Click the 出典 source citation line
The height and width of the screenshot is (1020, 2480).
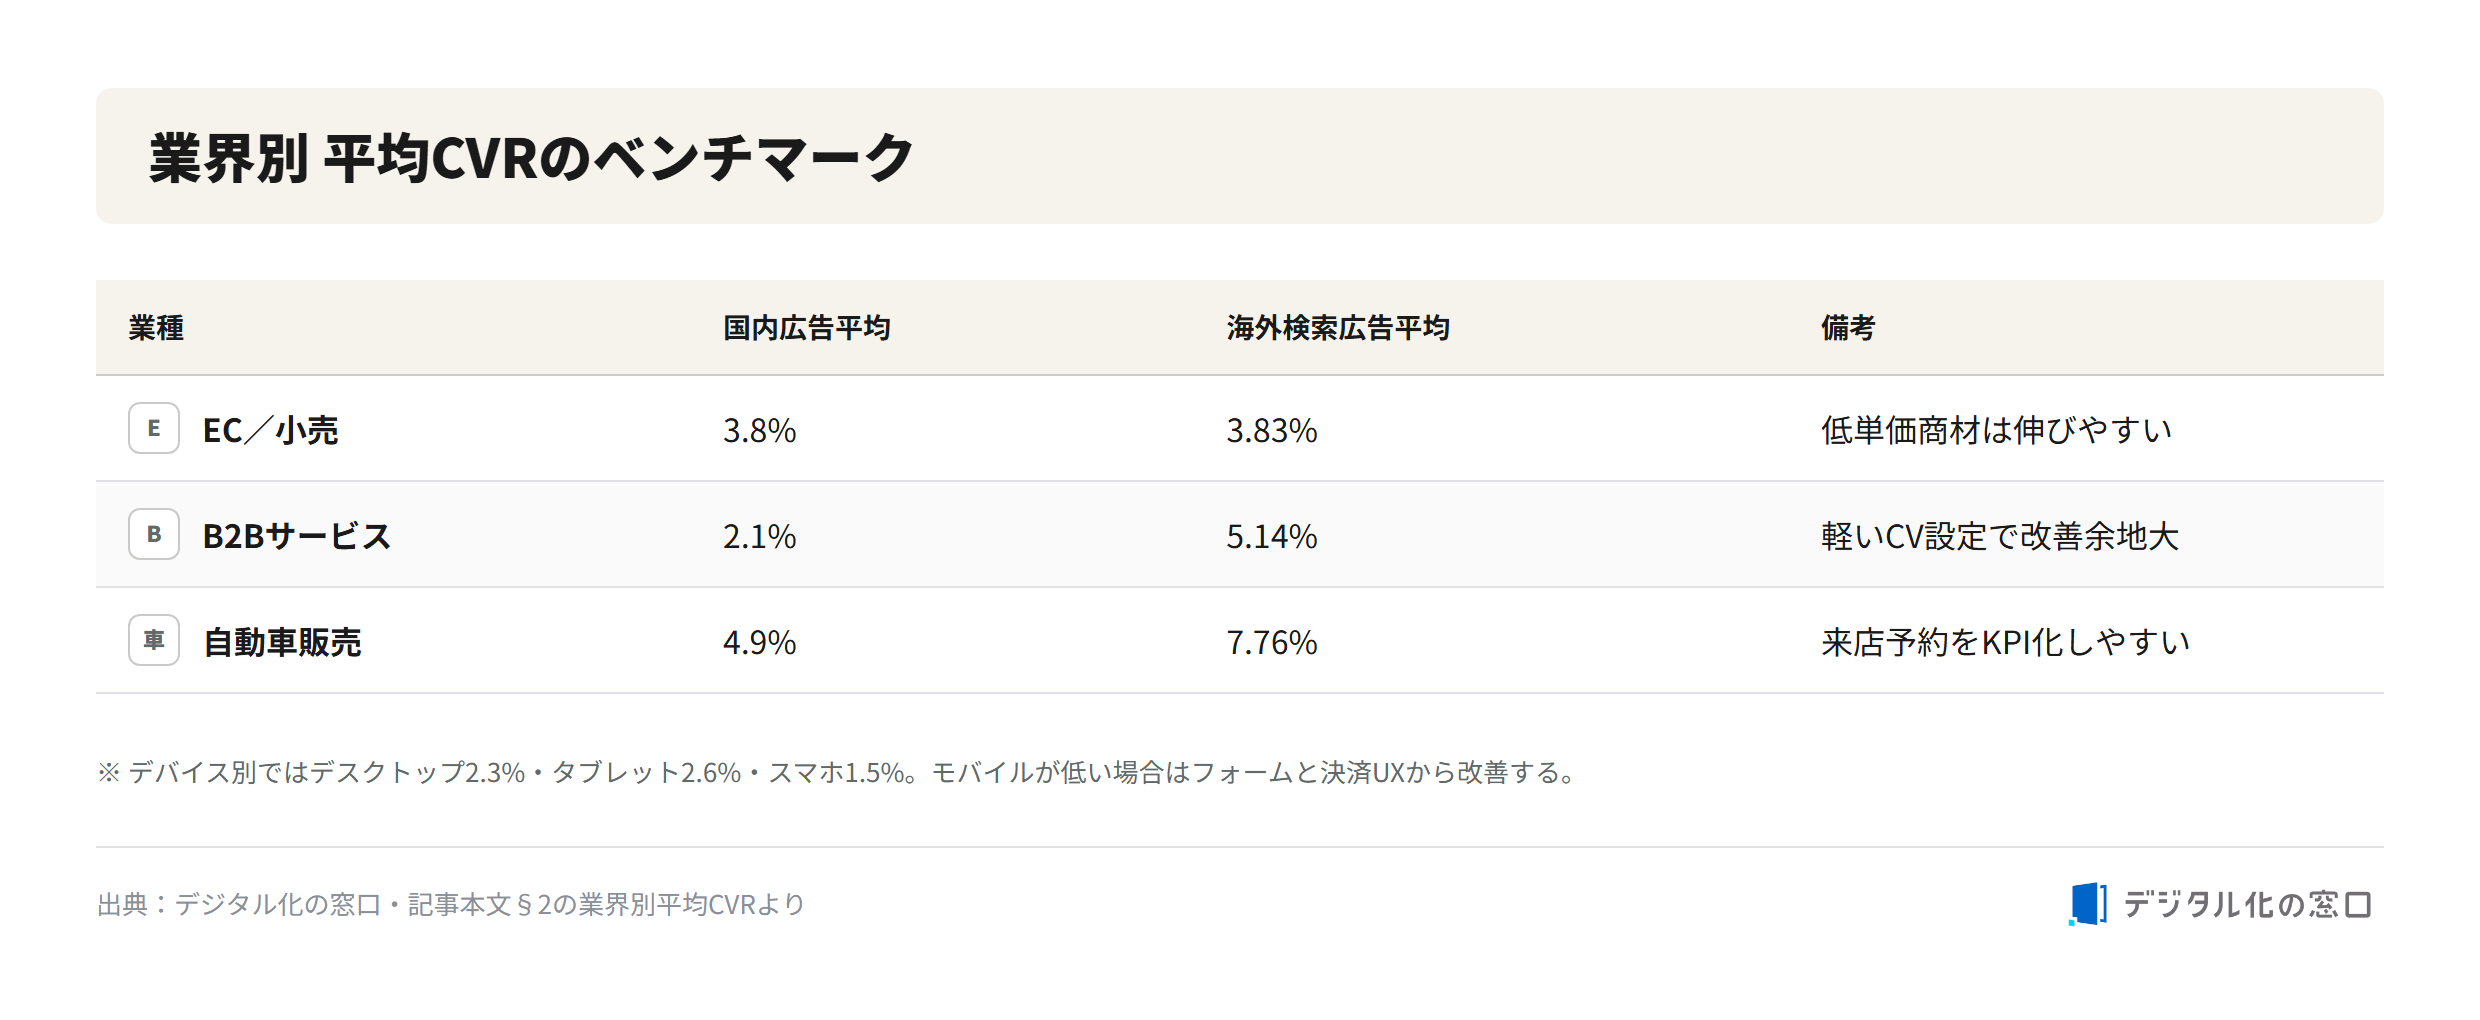click(451, 904)
